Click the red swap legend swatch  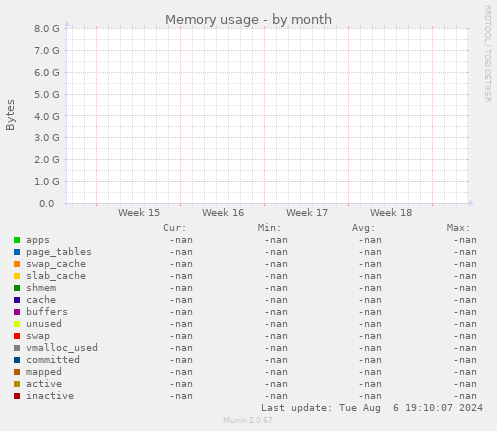[17, 336]
